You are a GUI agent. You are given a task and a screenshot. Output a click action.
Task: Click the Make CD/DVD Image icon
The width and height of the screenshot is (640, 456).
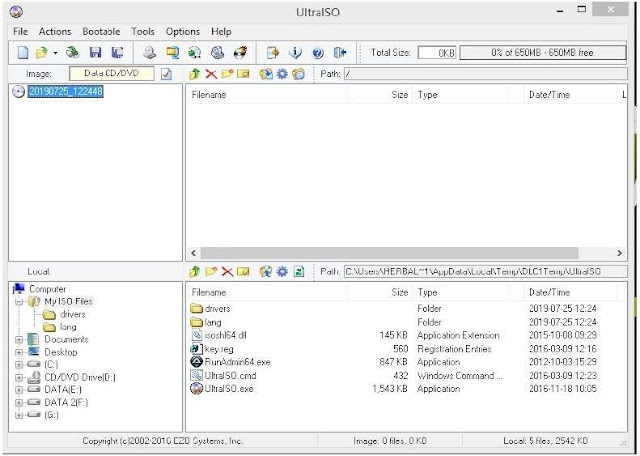coord(149,52)
